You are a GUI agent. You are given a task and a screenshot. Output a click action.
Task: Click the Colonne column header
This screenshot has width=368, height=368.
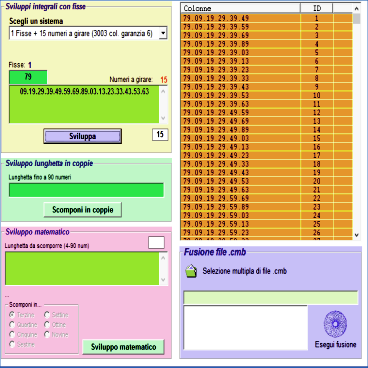pyautogui.click(x=241, y=8)
